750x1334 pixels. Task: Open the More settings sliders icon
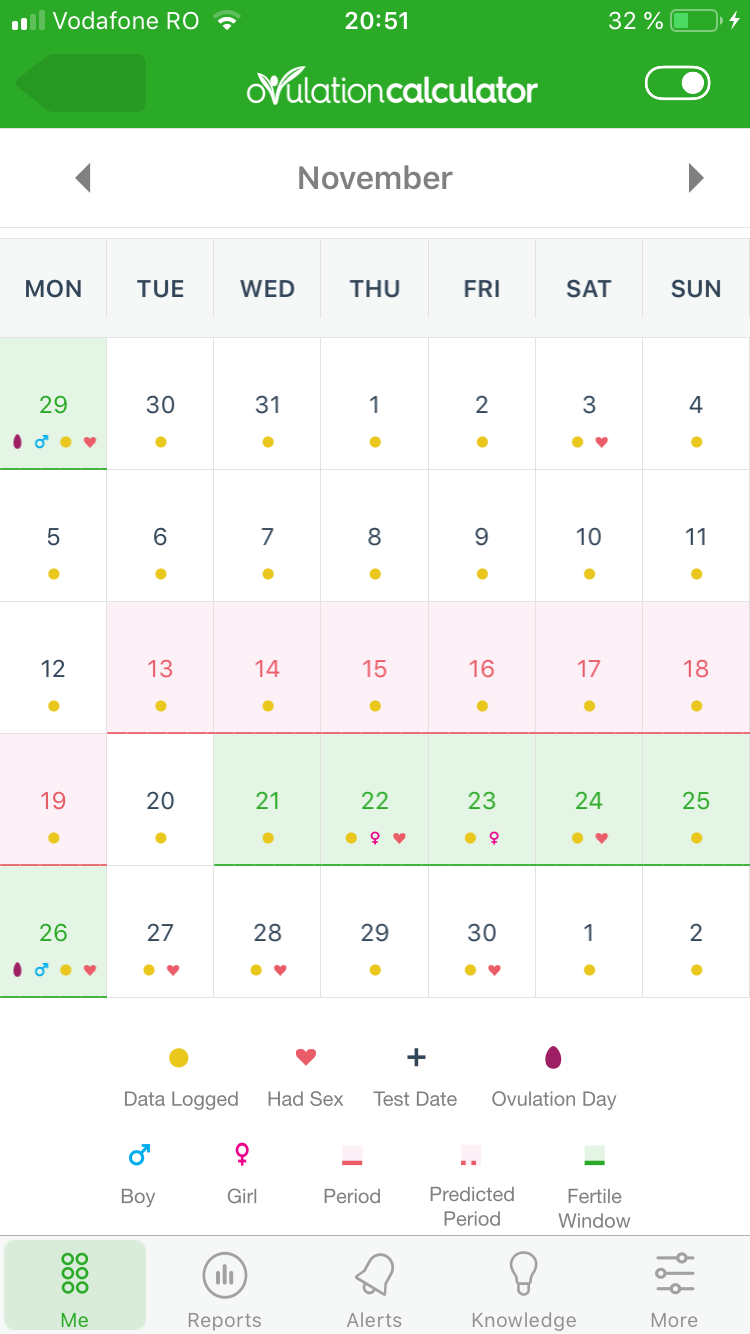675,1273
